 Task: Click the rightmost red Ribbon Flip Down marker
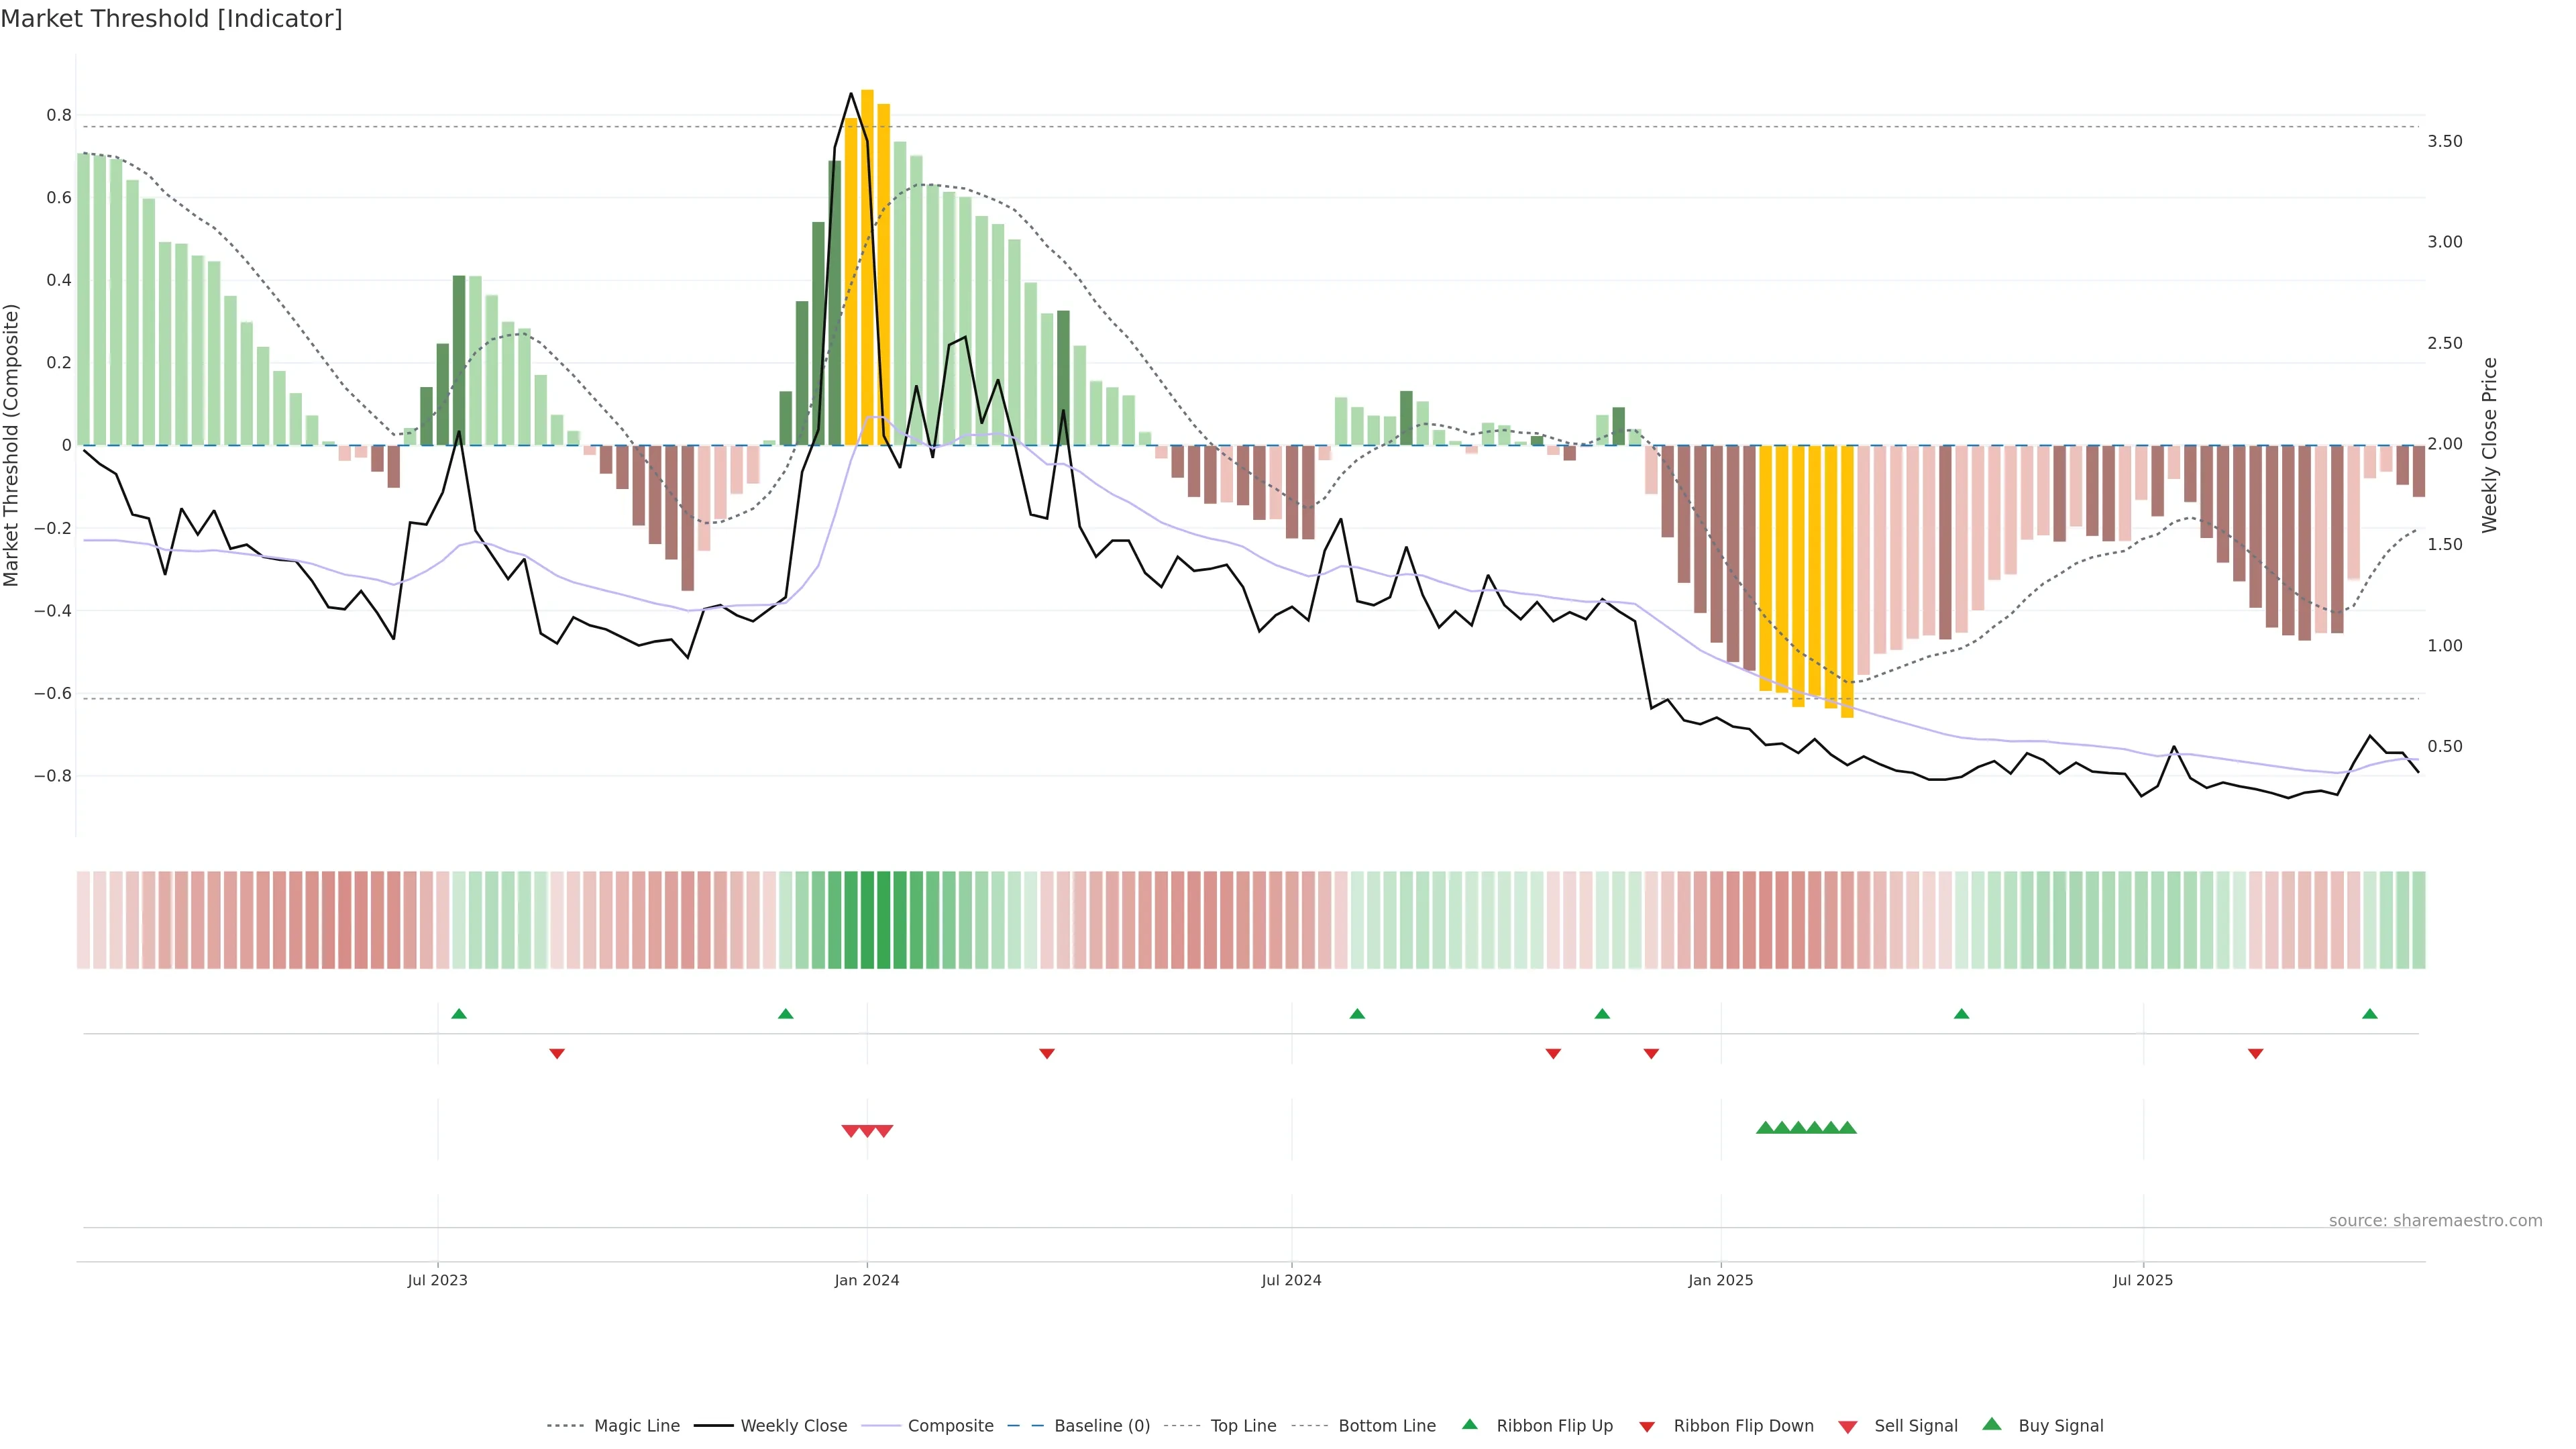click(x=2255, y=1054)
